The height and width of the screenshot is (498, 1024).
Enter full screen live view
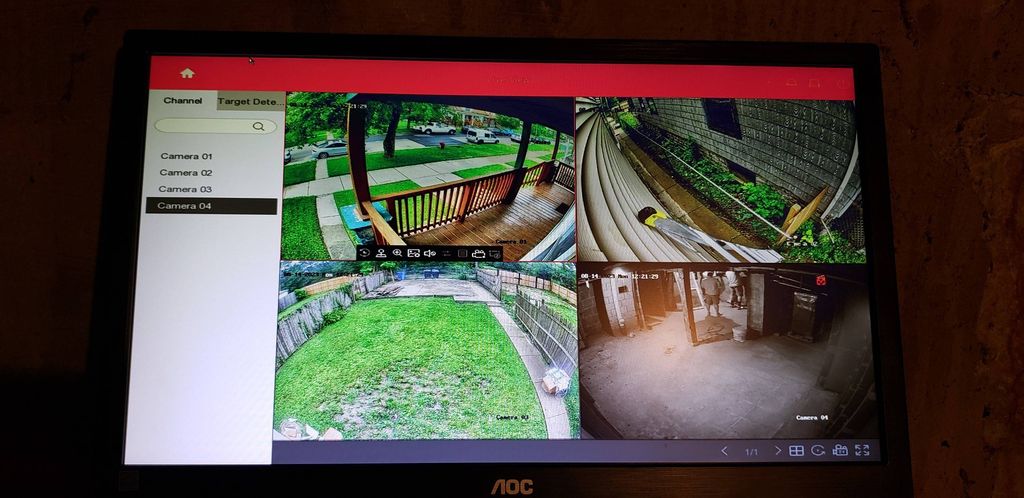coord(862,449)
